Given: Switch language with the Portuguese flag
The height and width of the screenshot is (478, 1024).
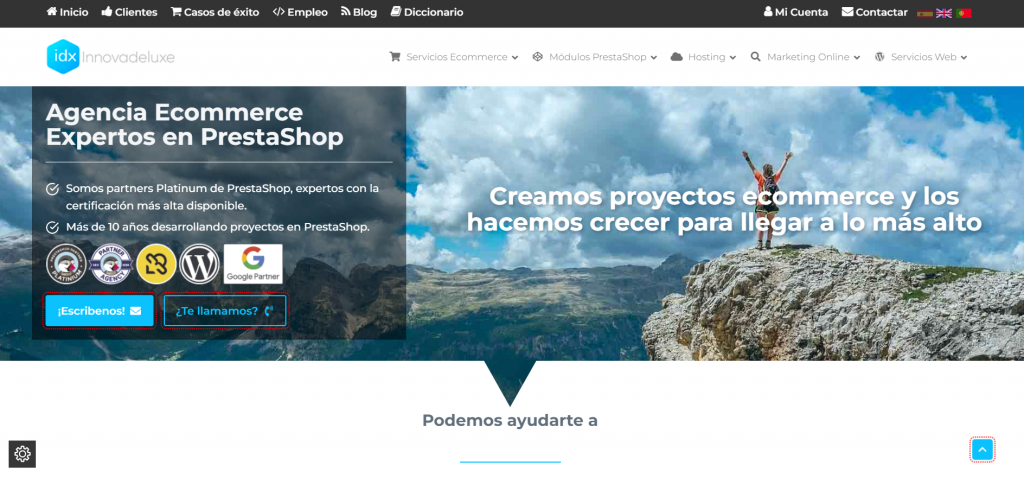Looking at the screenshot, I should (x=963, y=13).
